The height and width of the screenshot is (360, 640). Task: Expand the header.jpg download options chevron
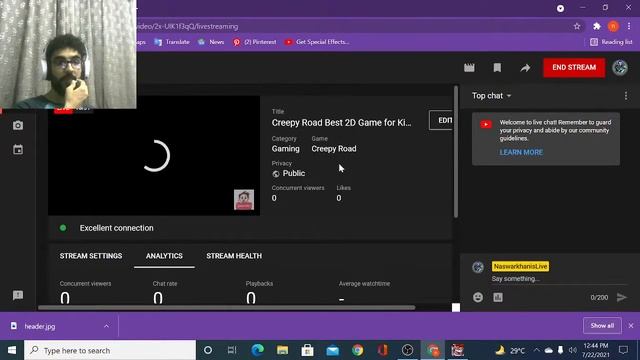click(107, 326)
